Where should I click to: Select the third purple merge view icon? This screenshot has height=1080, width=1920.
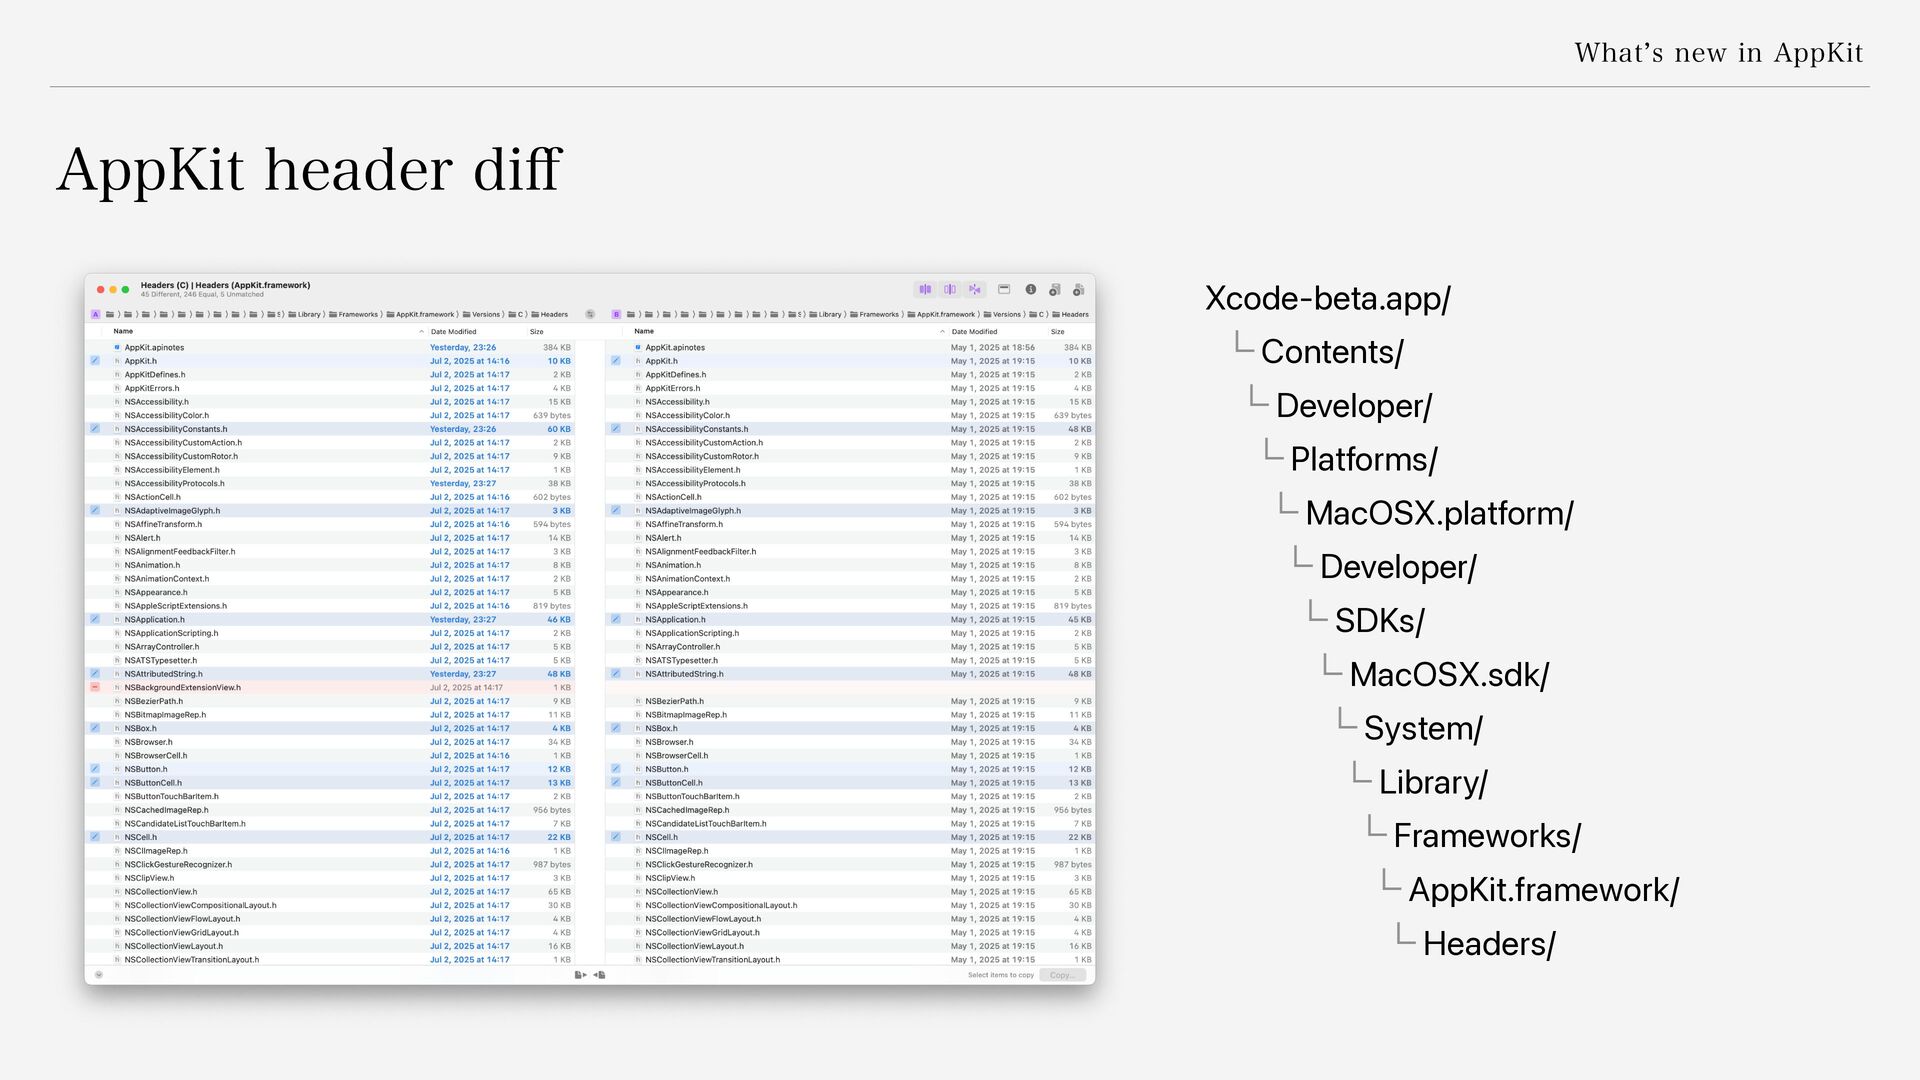coord(975,290)
